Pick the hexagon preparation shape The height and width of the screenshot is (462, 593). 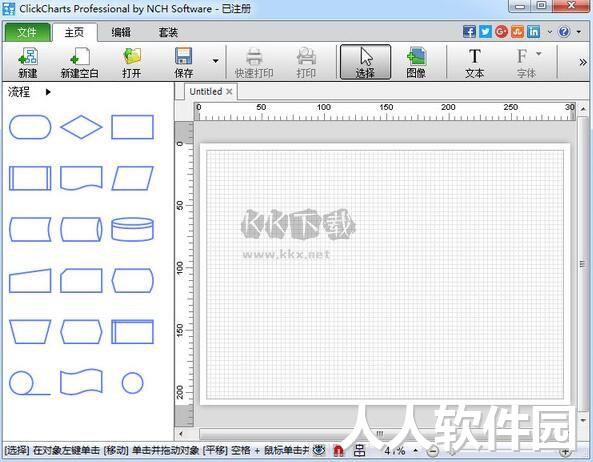click(81, 332)
